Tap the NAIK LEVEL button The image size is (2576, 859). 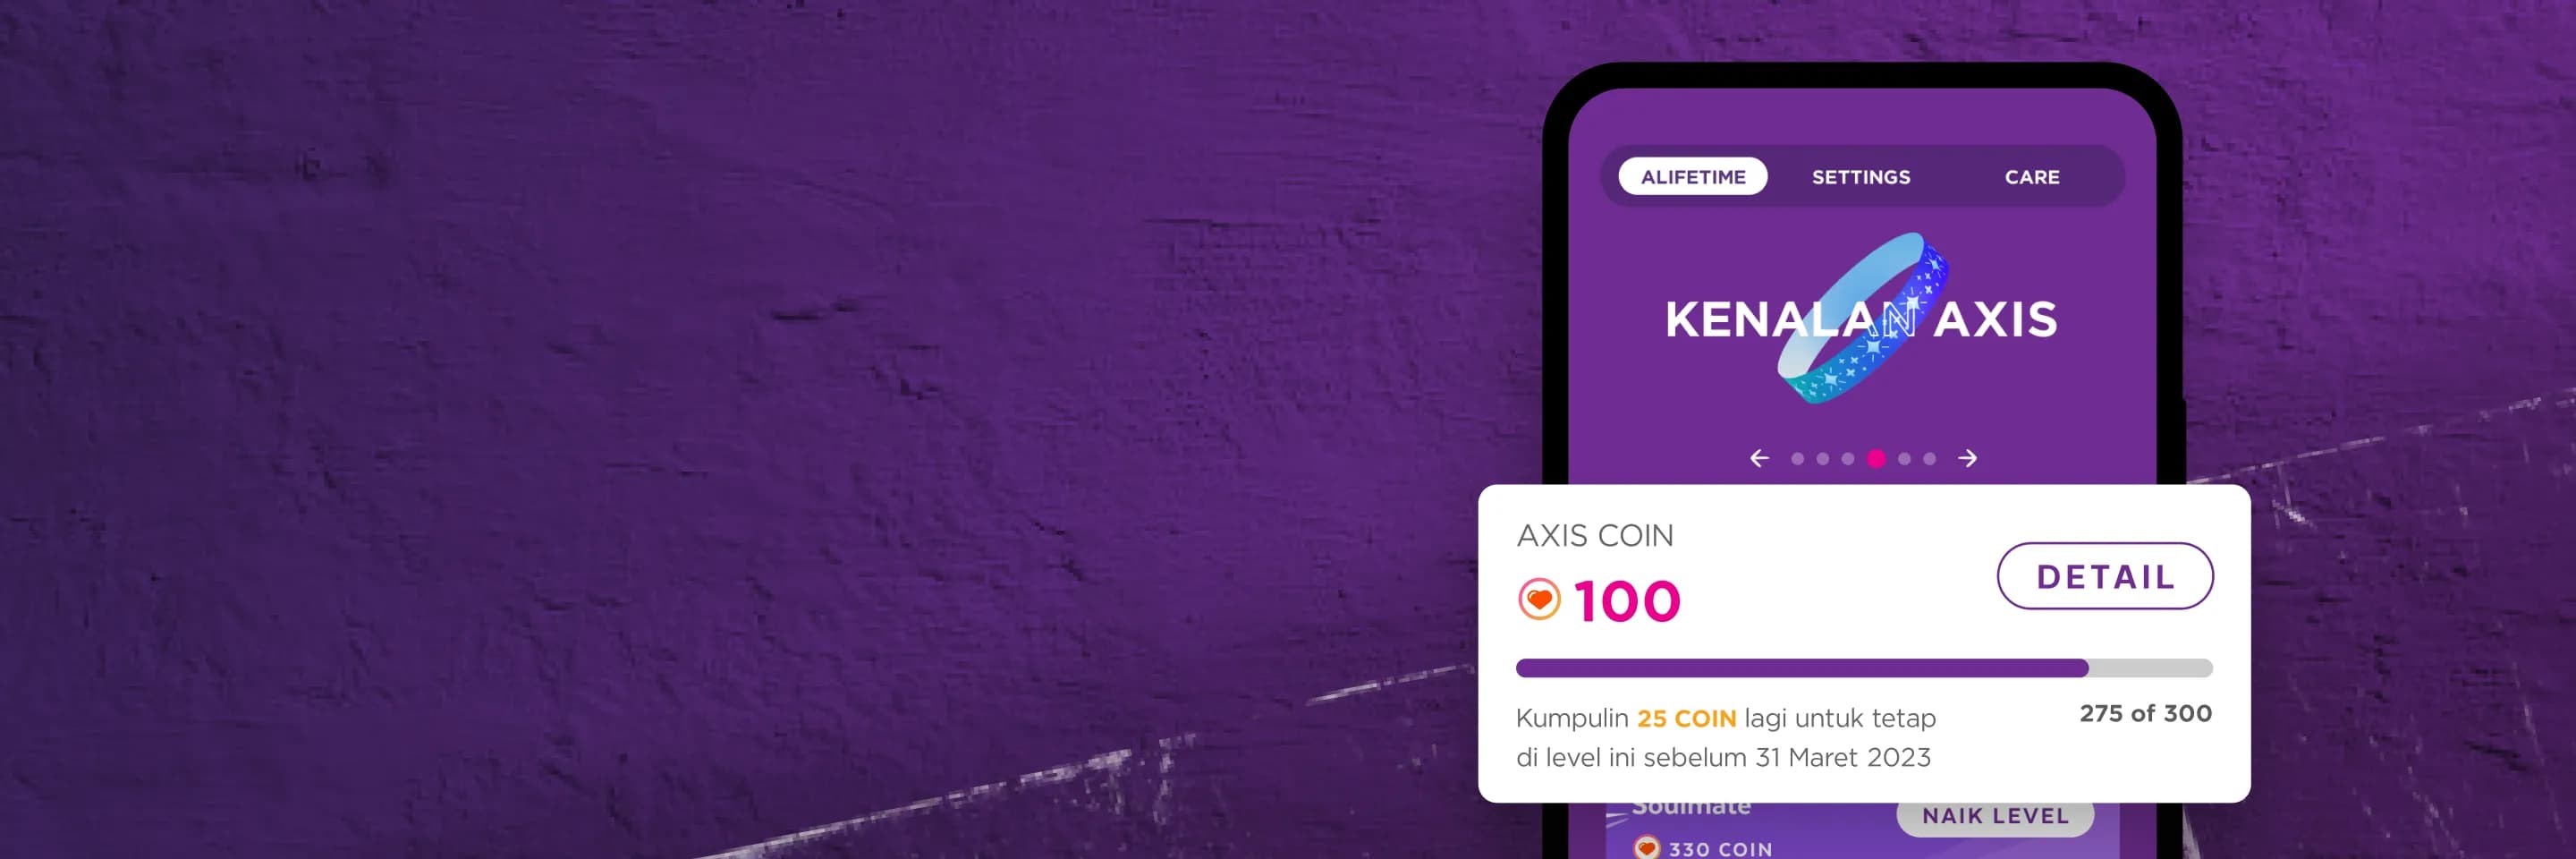tap(1994, 816)
